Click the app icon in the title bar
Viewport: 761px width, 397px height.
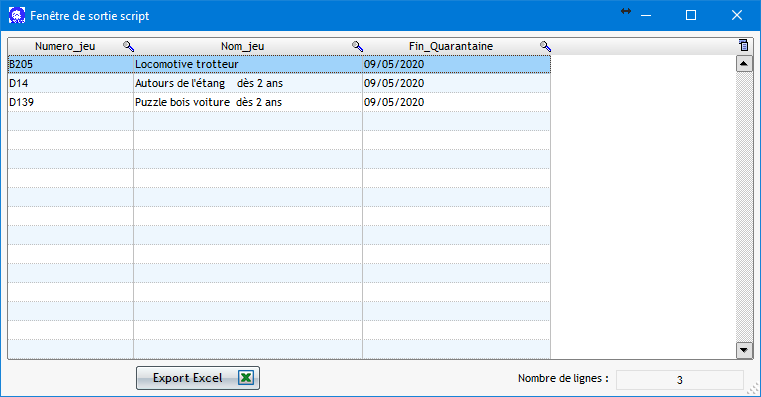click(17, 16)
